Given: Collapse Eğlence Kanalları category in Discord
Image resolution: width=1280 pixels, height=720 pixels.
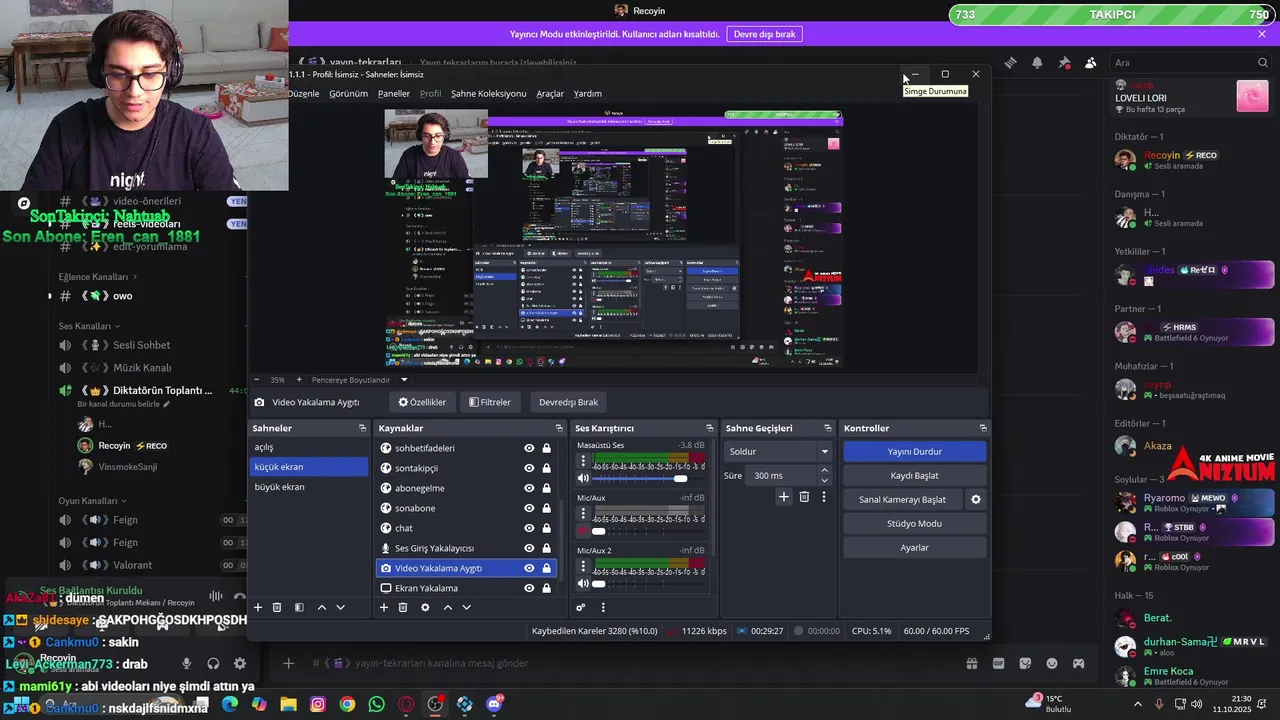Looking at the screenshot, I should click(98, 277).
